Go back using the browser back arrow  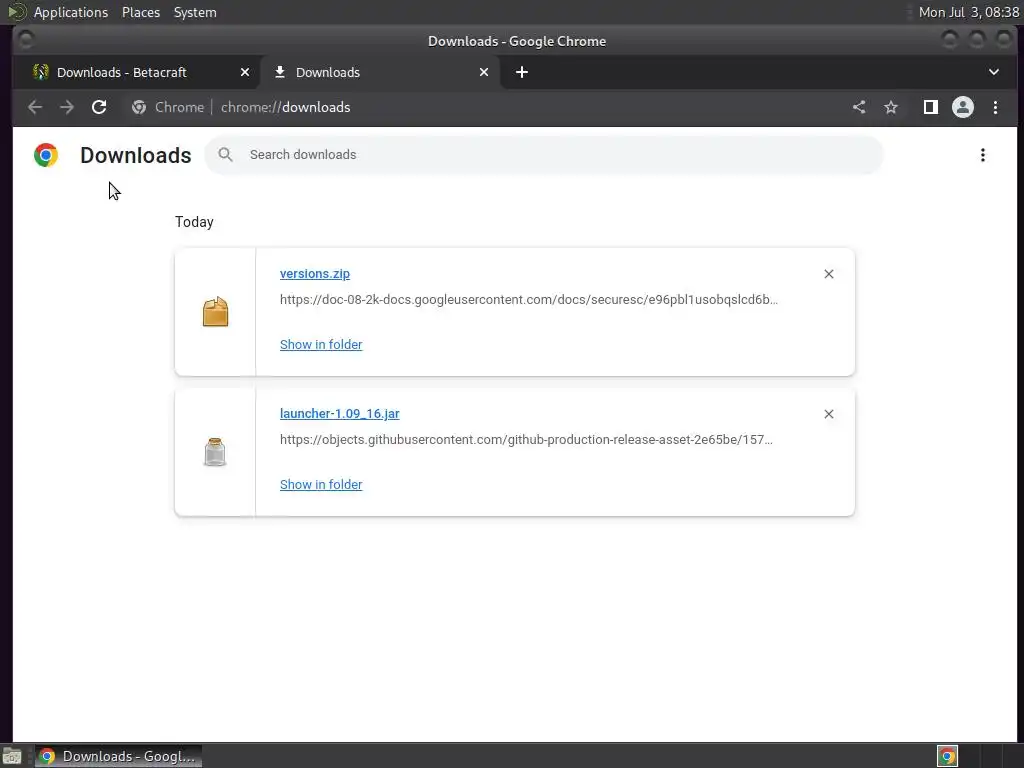coord(35,107)
